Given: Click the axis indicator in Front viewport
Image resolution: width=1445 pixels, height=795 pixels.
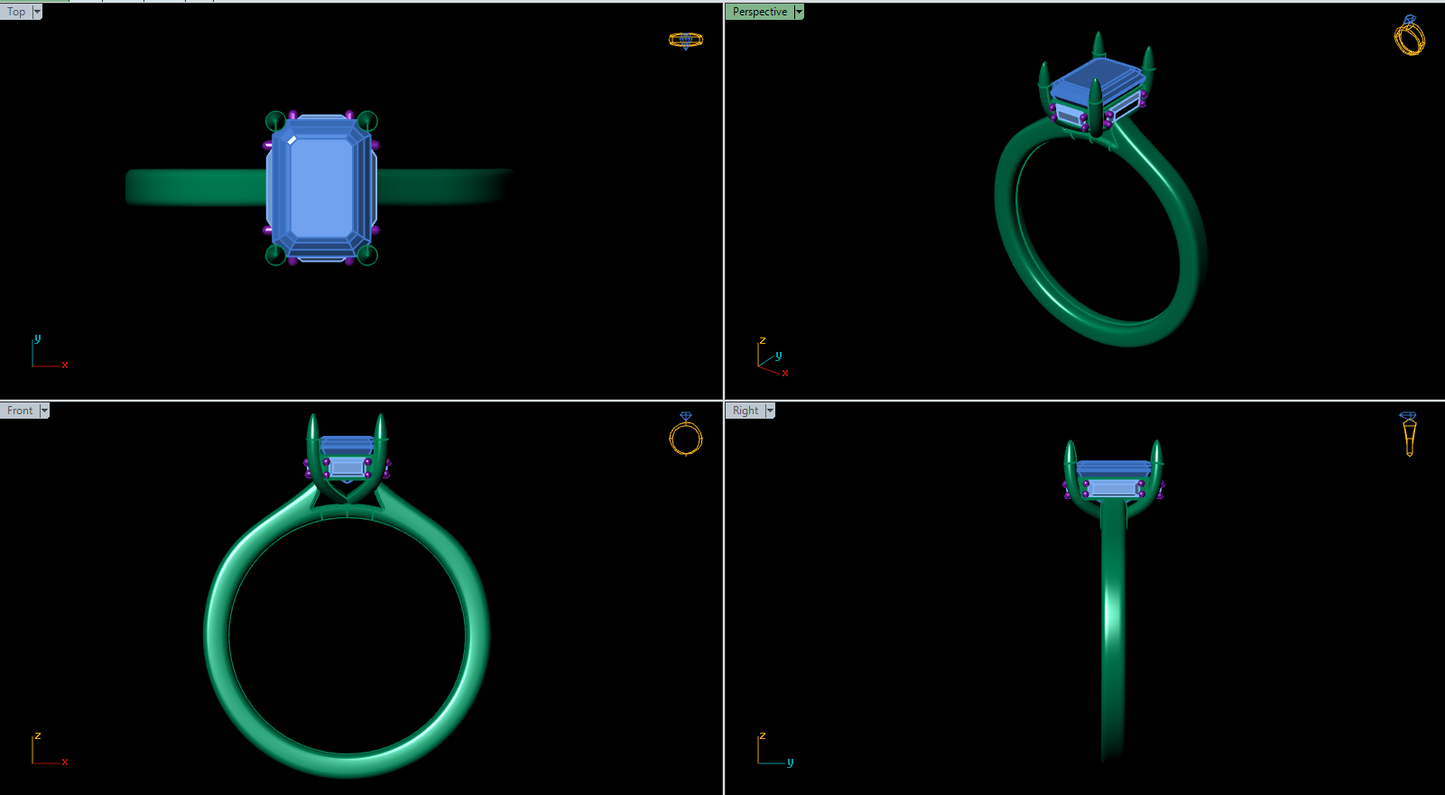Looking at the screenshot, I should [x=49, y=750].
